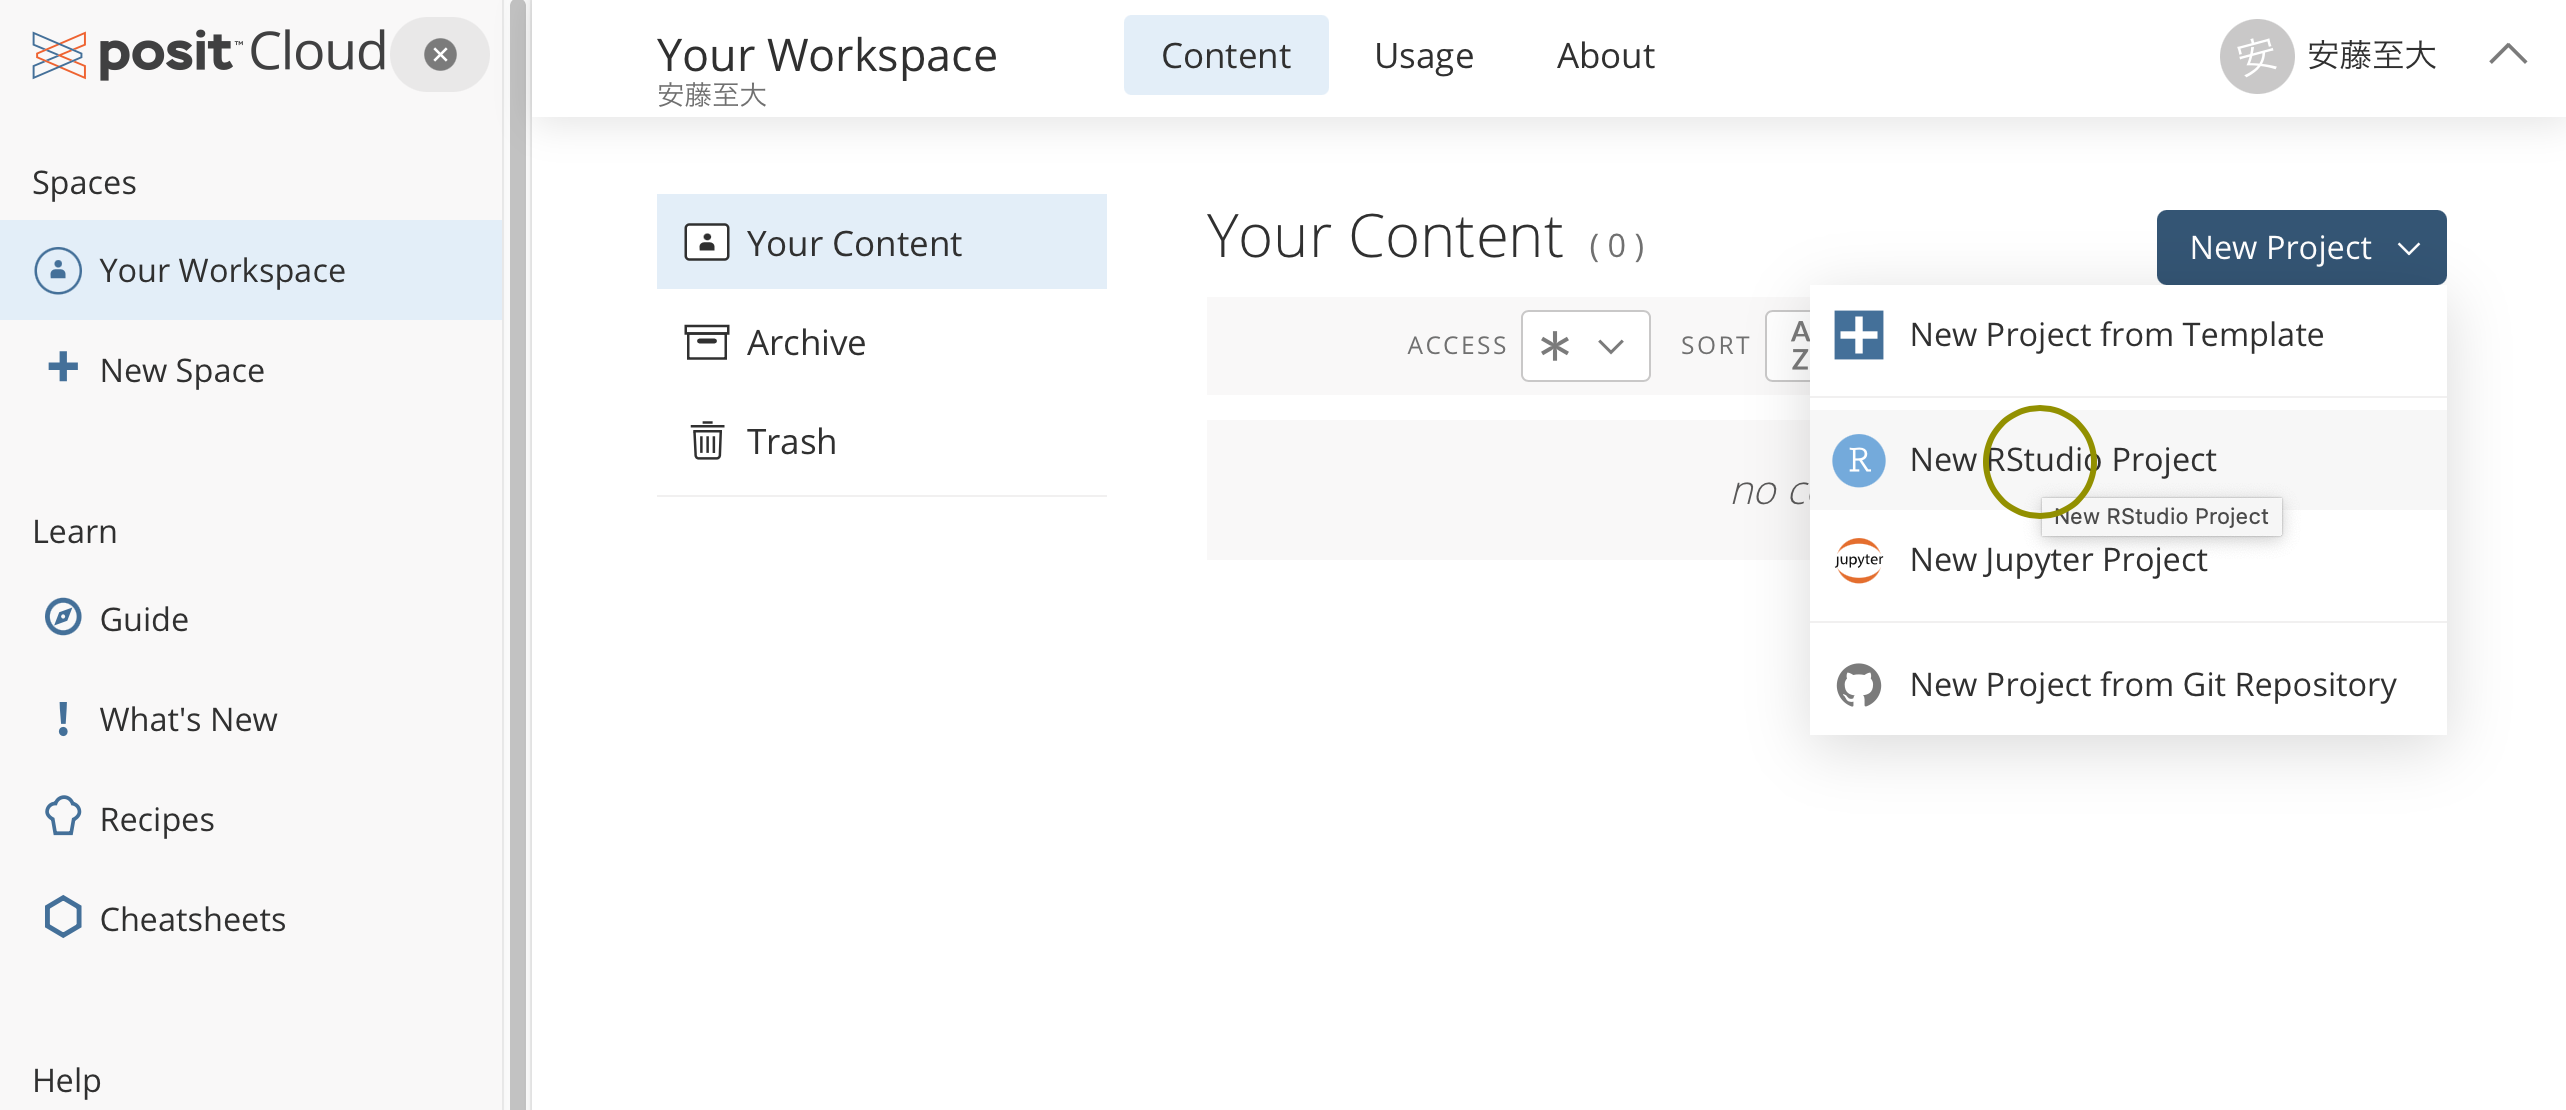Switch to the About tab

(x=1605, y=55)
